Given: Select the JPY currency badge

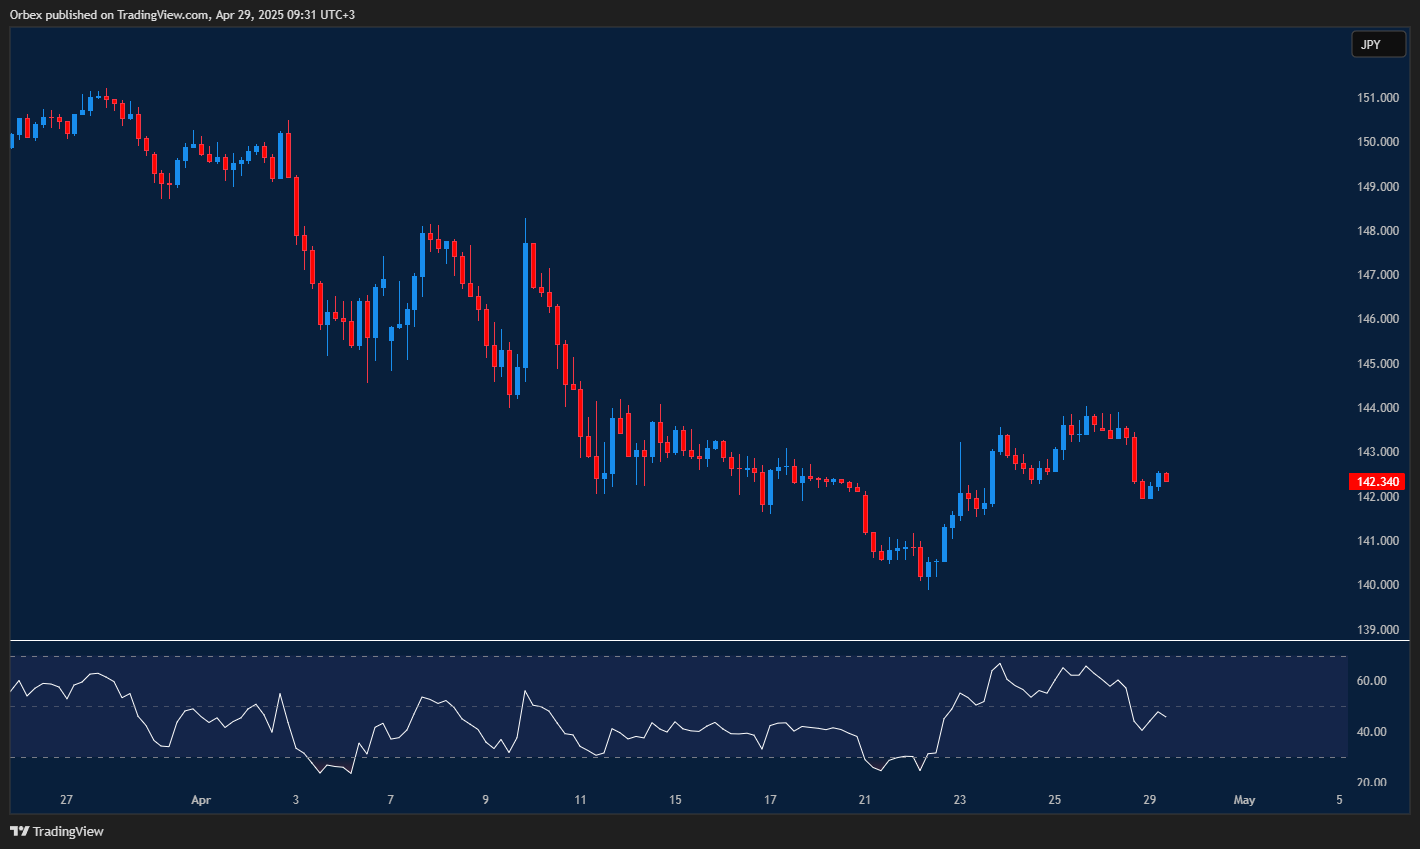Looking at the screenshot, I should tap(1378, 44).
